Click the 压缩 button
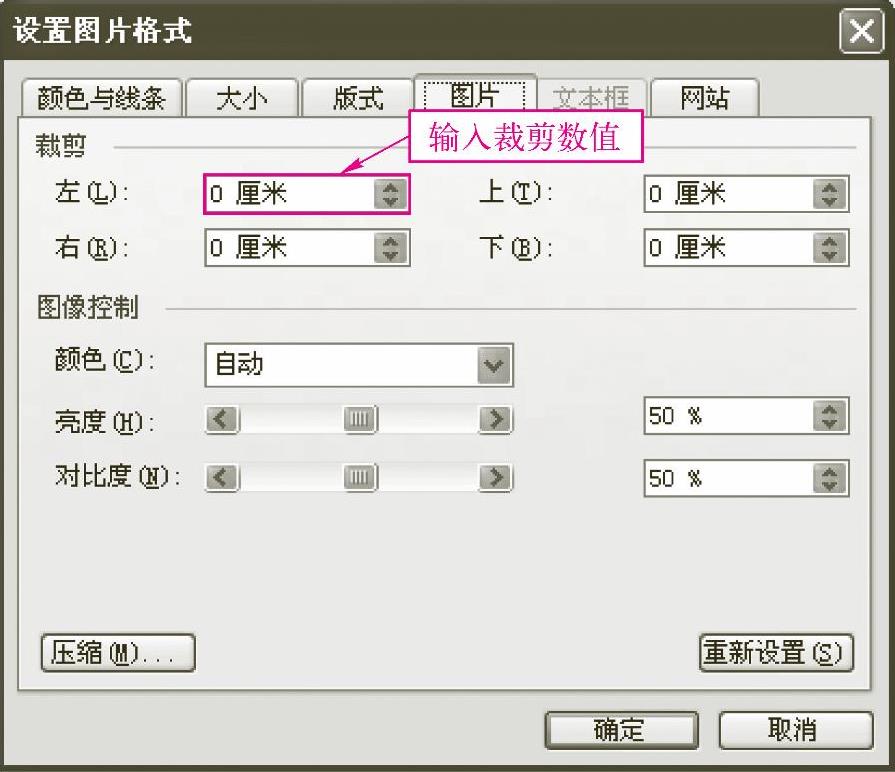 118,653
